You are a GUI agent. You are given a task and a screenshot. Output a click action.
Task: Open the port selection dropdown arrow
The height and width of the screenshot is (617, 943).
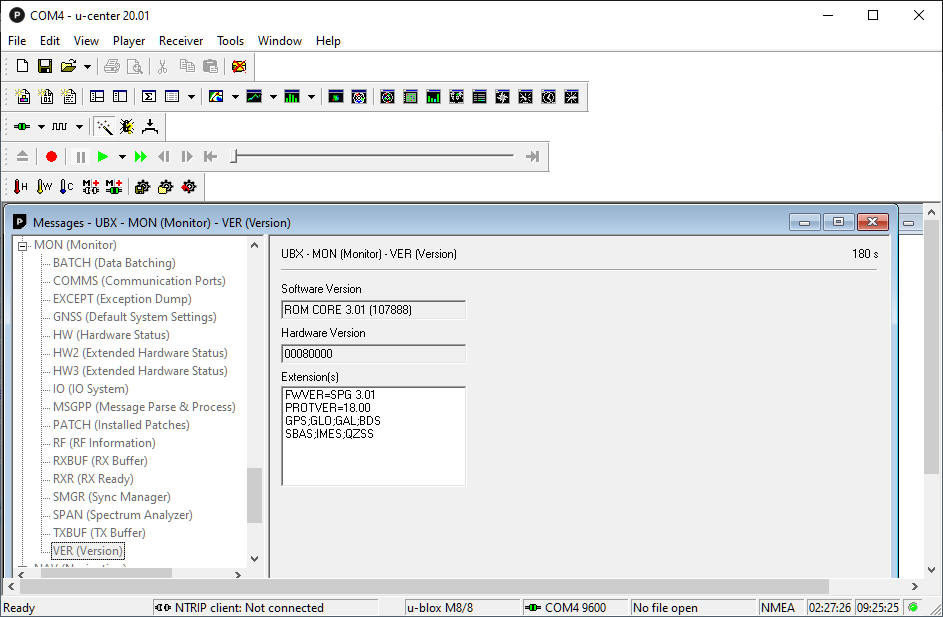pyautogui.click(x=41, y=127)
